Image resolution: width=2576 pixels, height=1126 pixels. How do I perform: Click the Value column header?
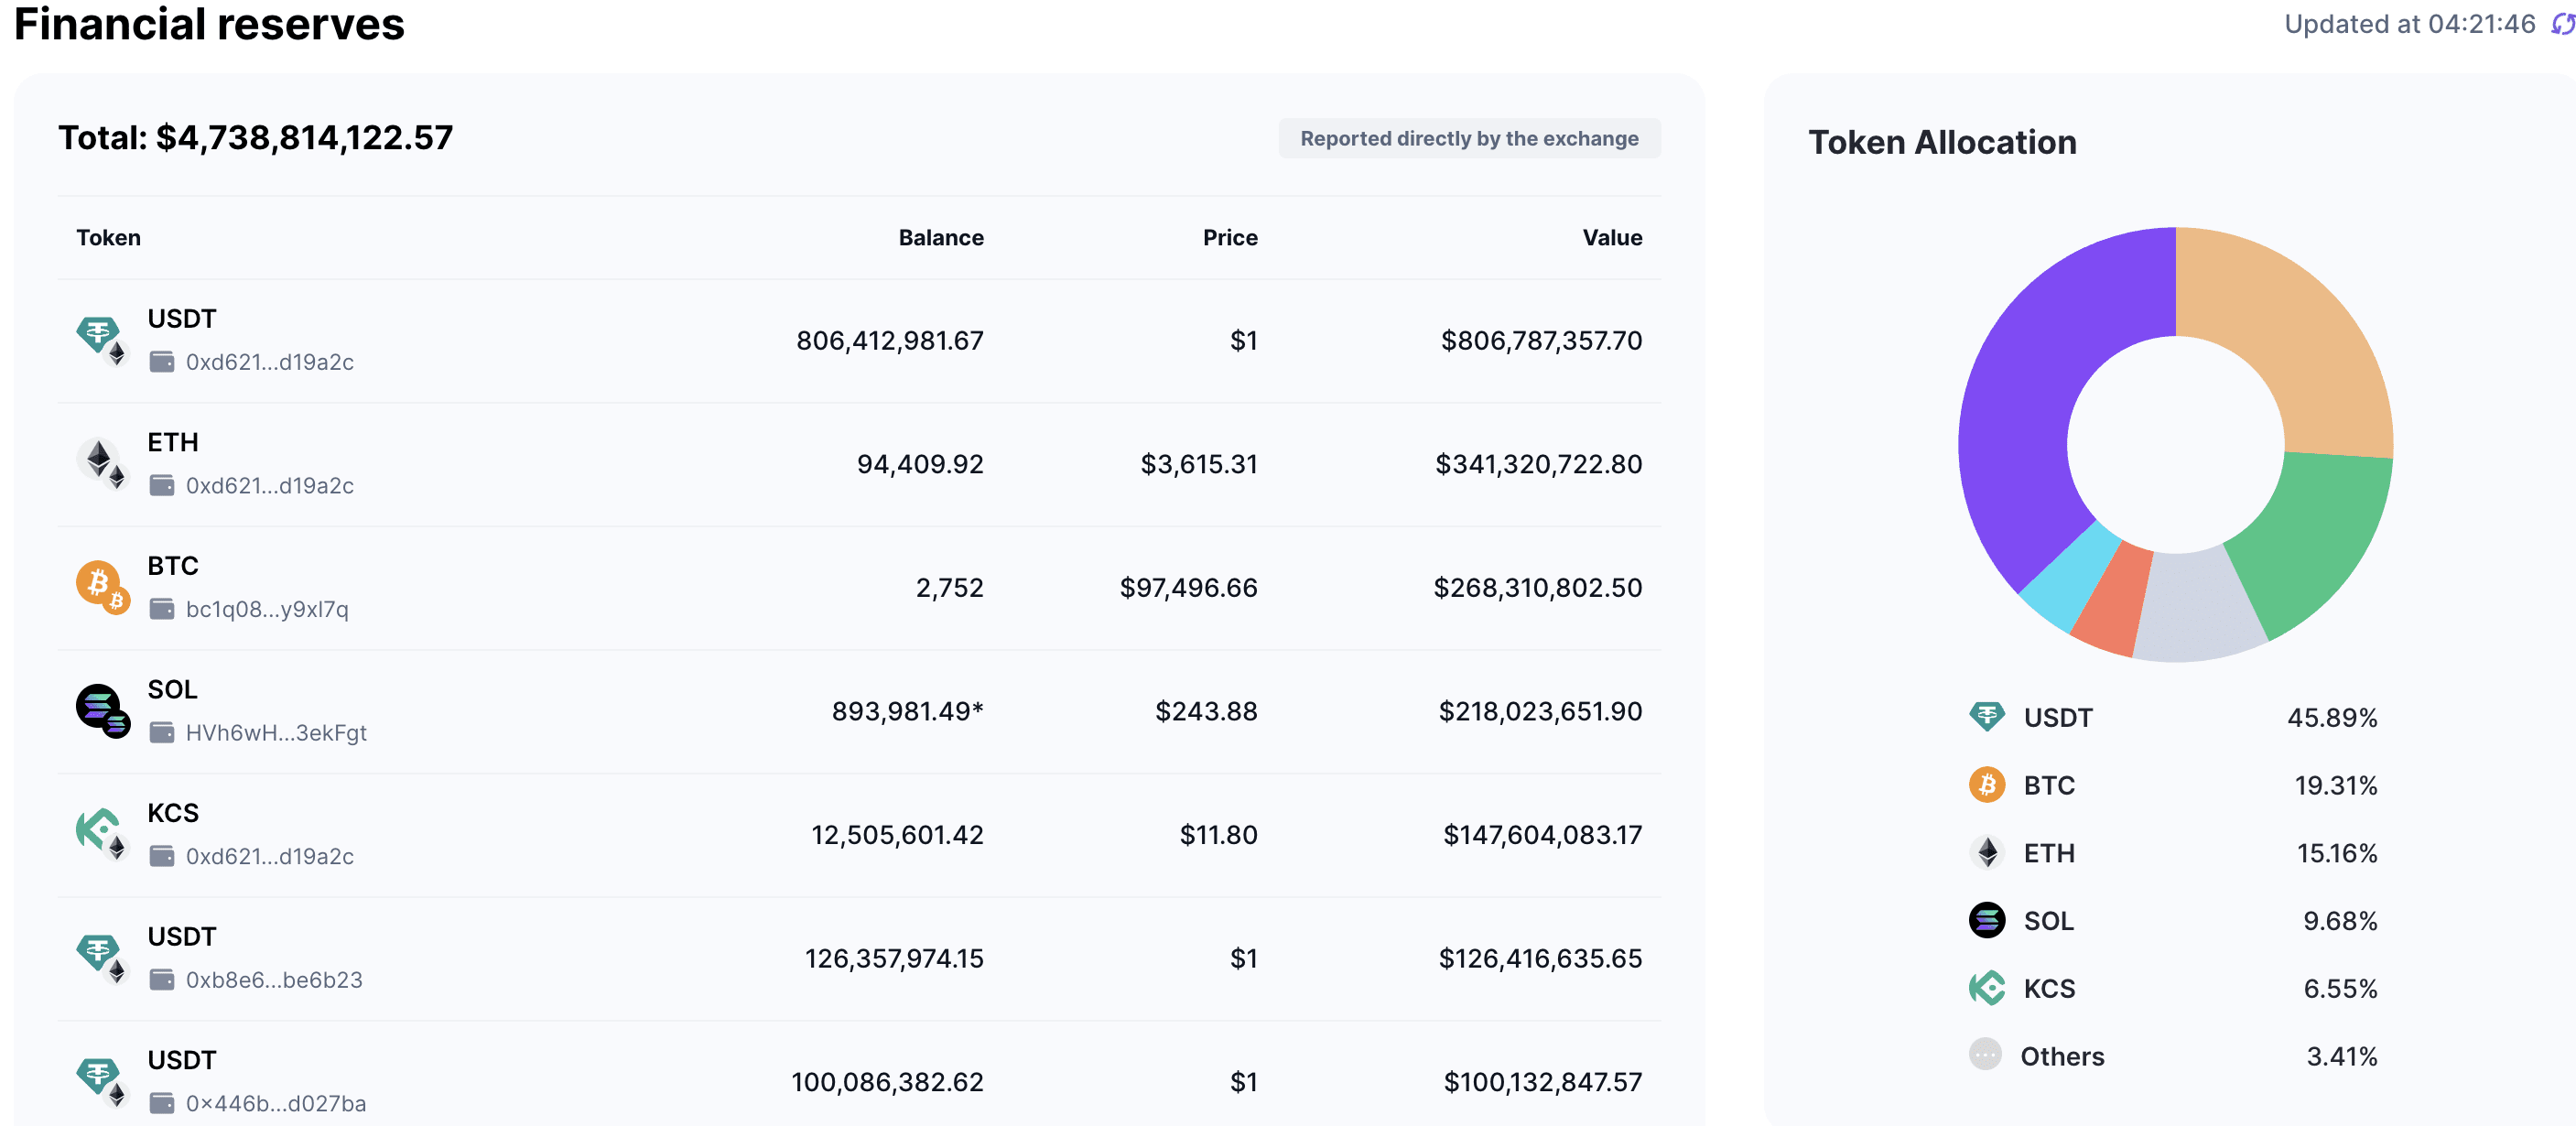1611,237
